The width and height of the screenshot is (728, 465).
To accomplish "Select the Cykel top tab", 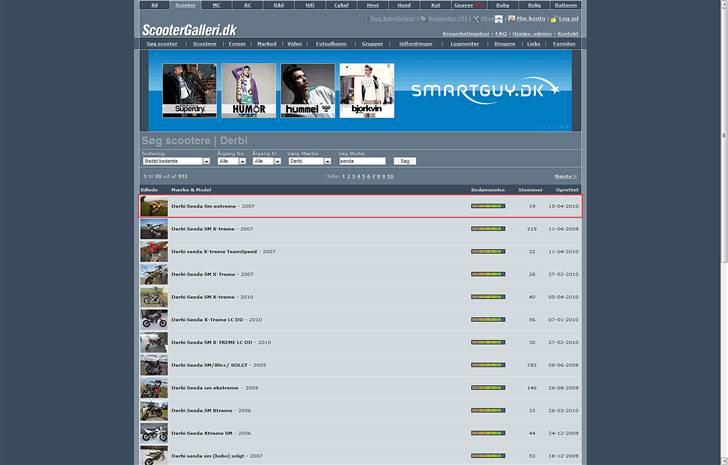I will 343,5.
